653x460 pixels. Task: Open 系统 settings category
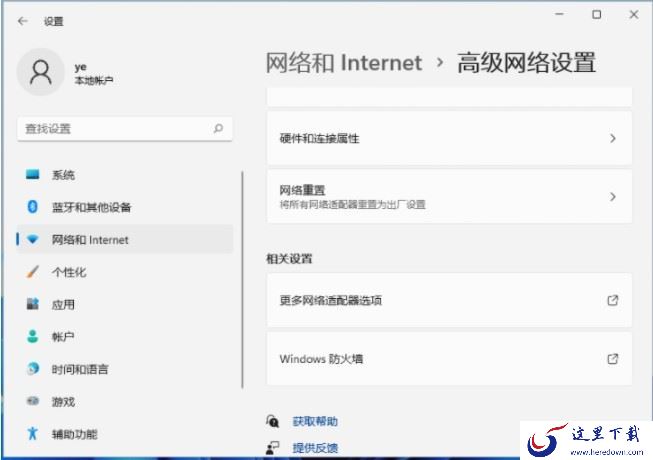[125, 175]
